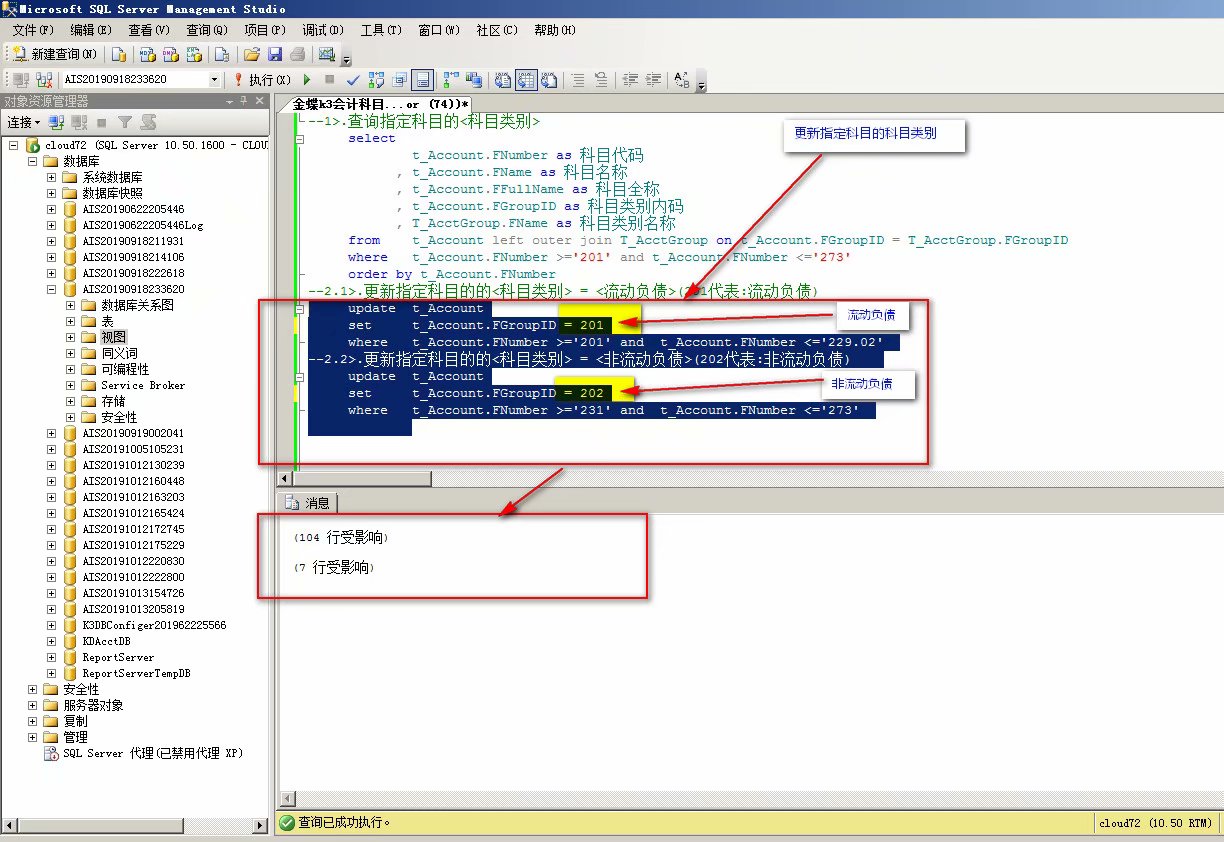Click the 新建查询(N) button
1224x842 pixels.
[55, 54]
